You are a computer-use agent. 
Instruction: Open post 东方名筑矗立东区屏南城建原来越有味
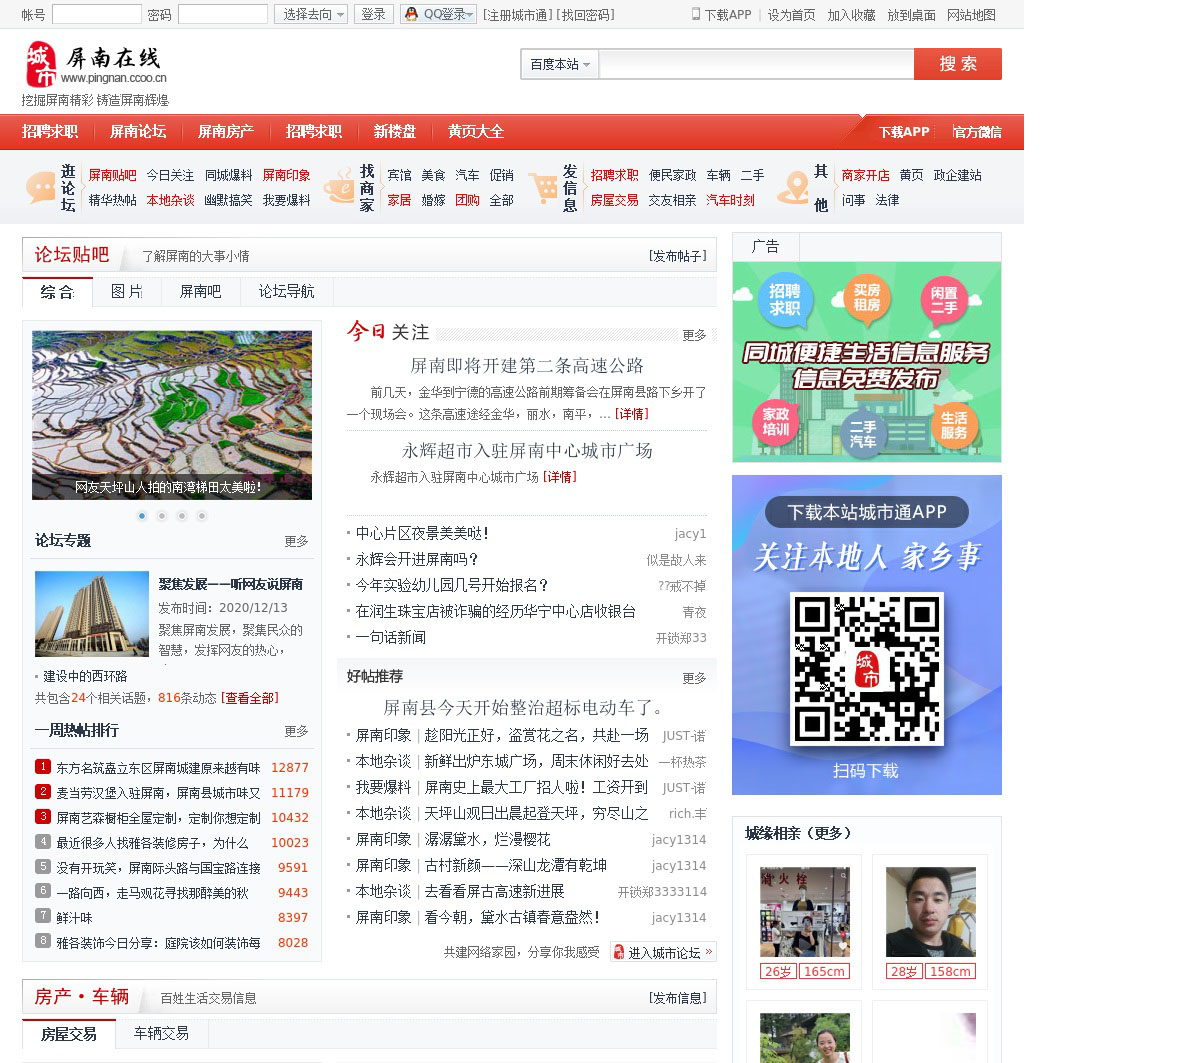coord(158,768)
